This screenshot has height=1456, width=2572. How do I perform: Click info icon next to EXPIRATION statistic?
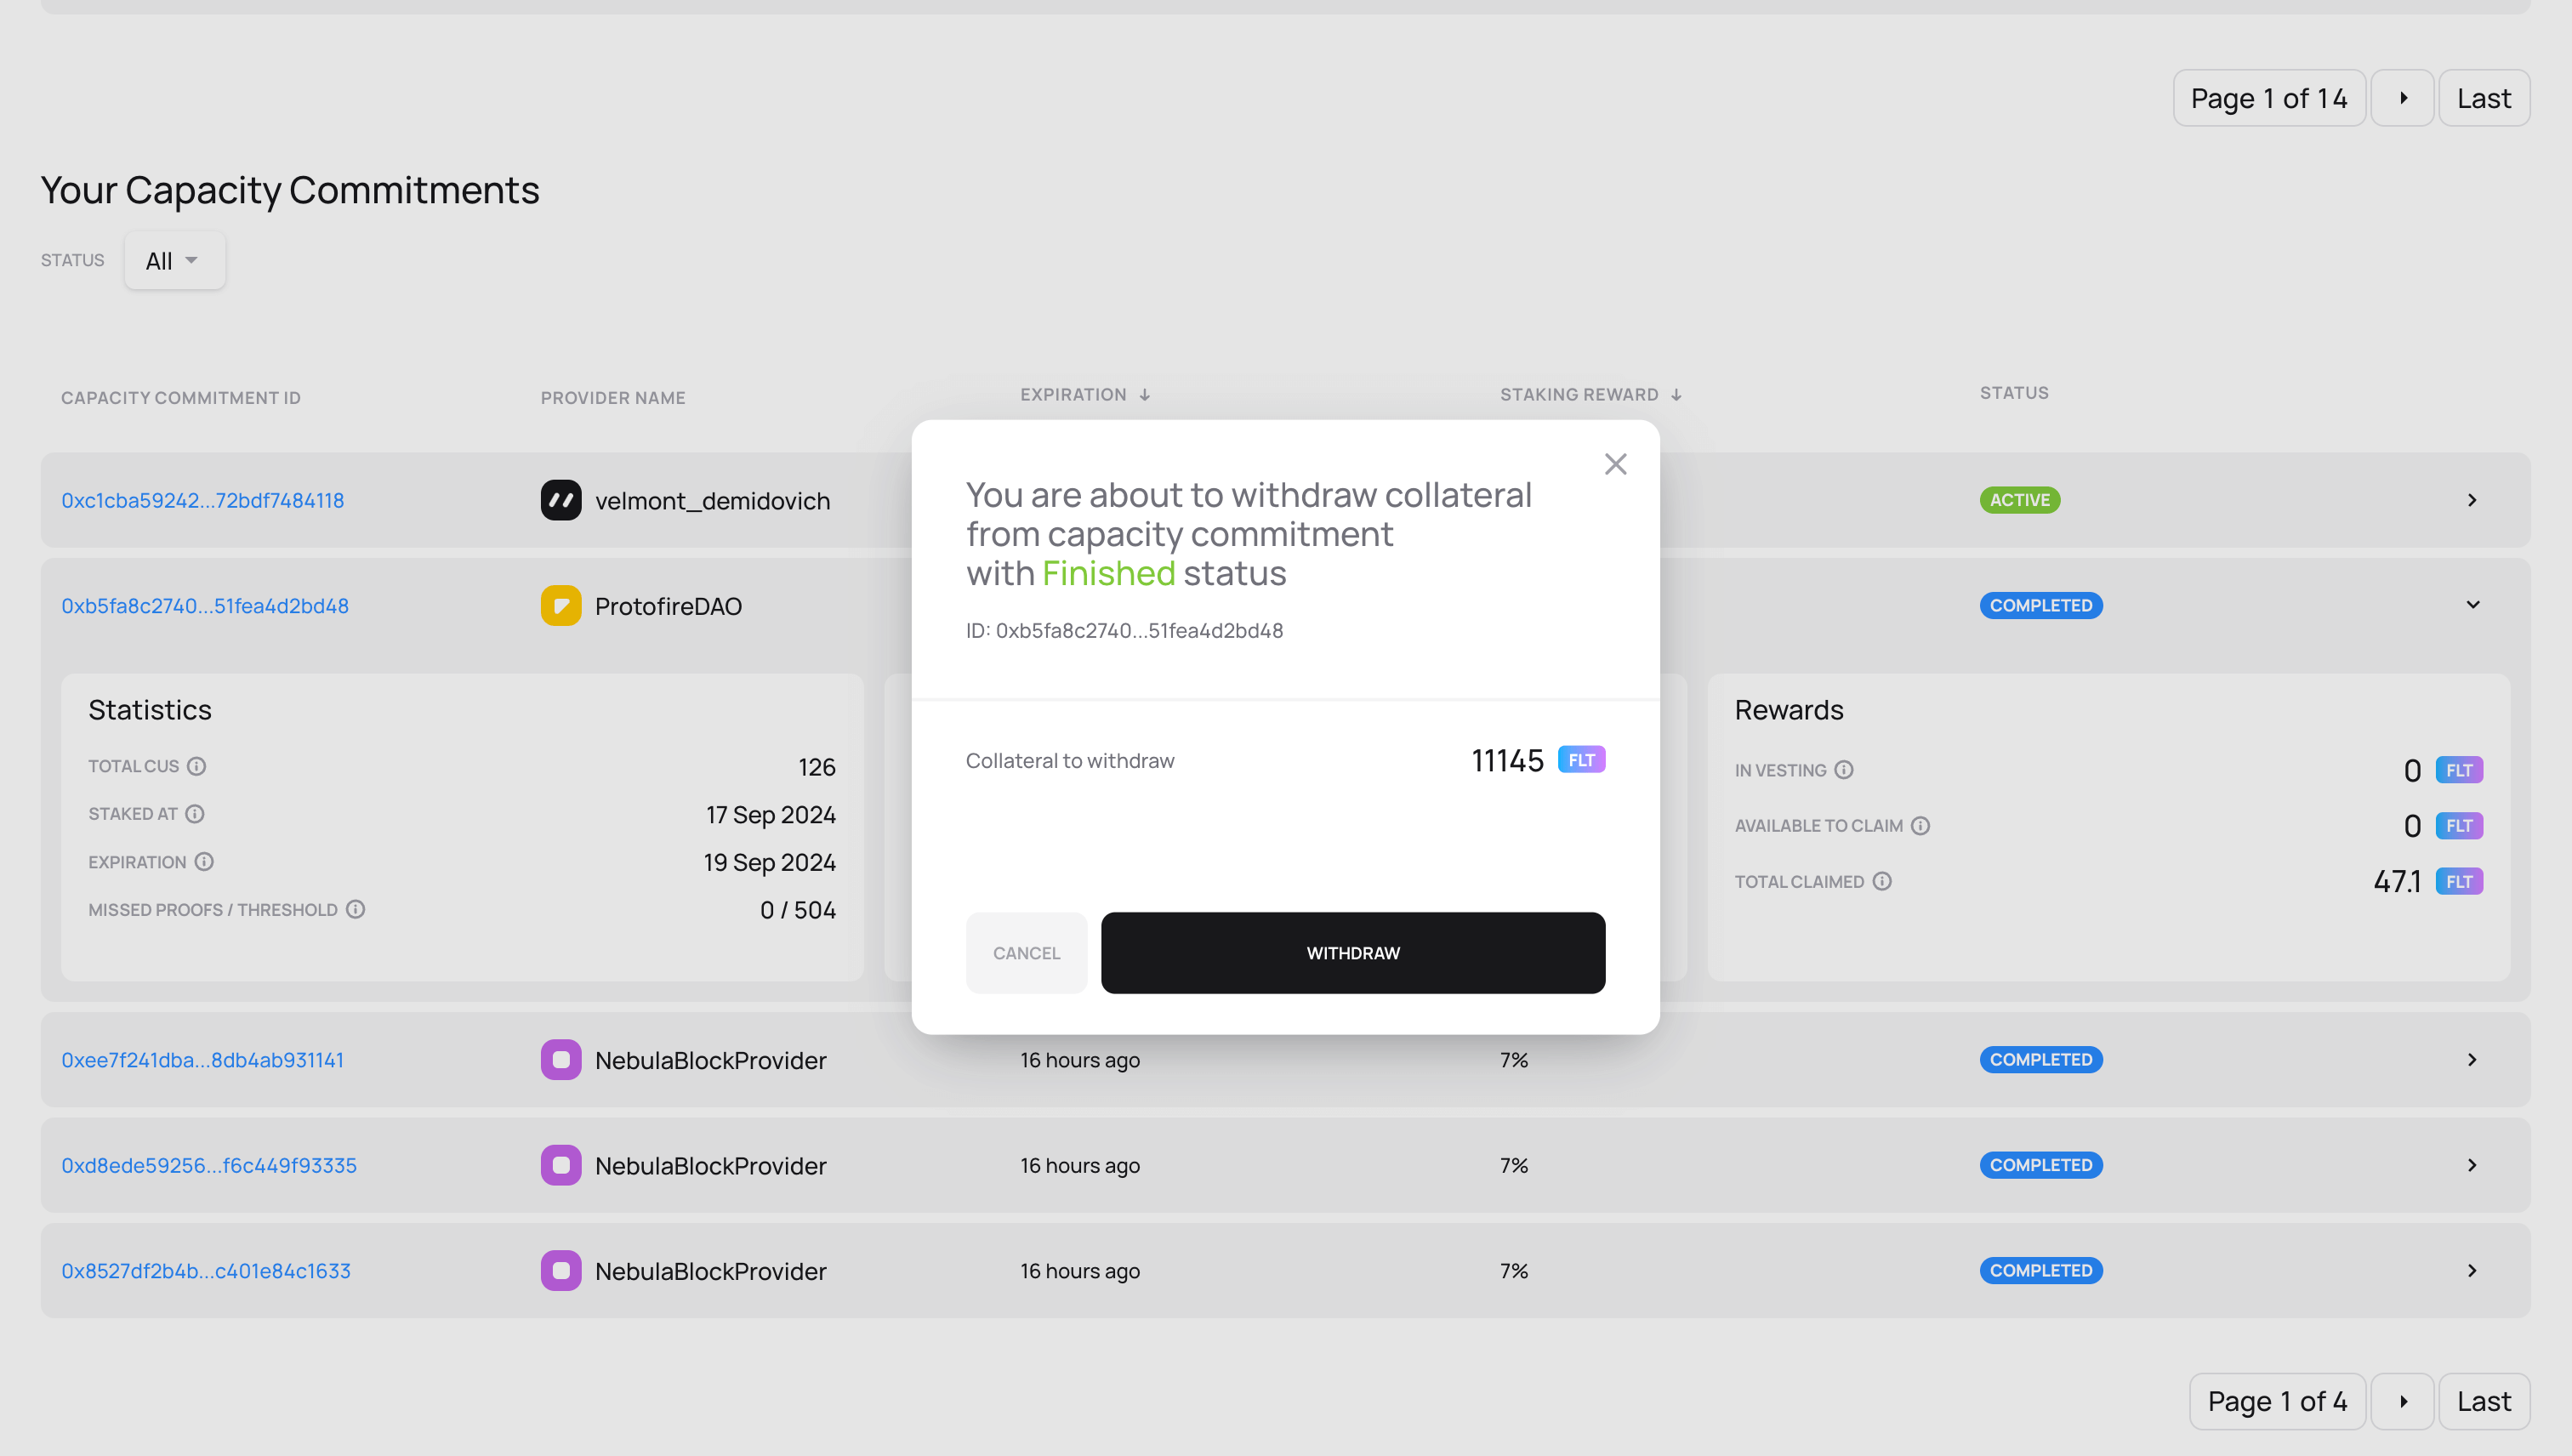tap(204, 862)
